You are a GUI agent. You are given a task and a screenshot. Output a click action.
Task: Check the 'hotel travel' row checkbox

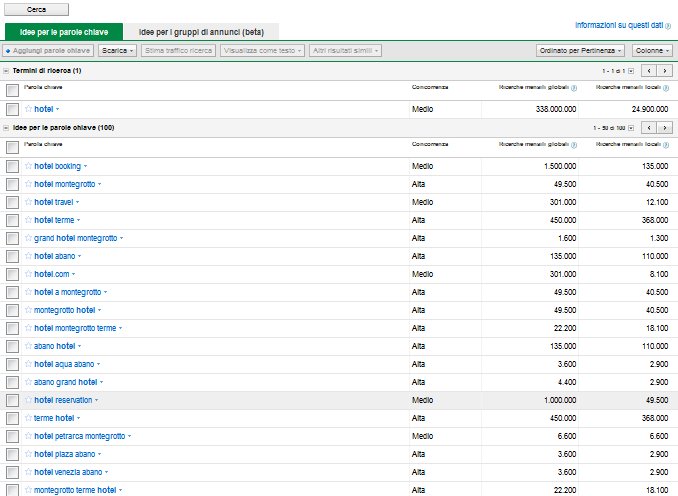[13, 202]
